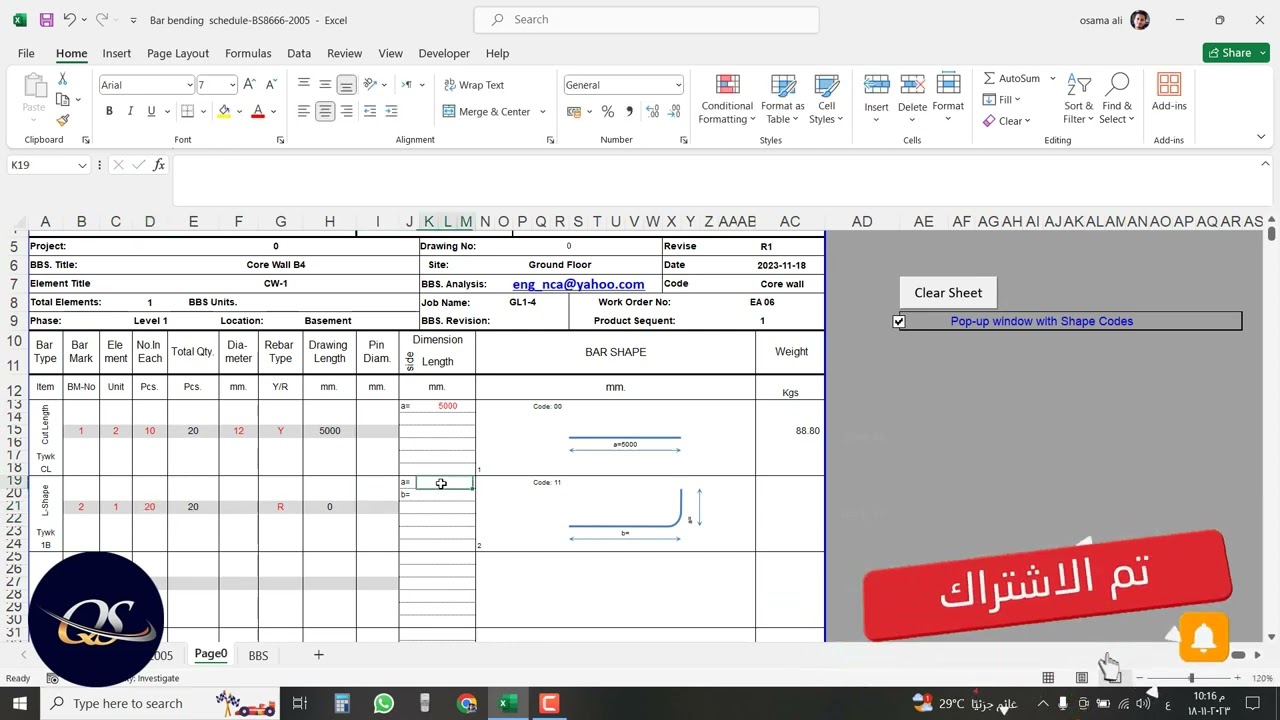The image size is (1280, 720).
Task: Apply Underline formatting
Action: 152,111
